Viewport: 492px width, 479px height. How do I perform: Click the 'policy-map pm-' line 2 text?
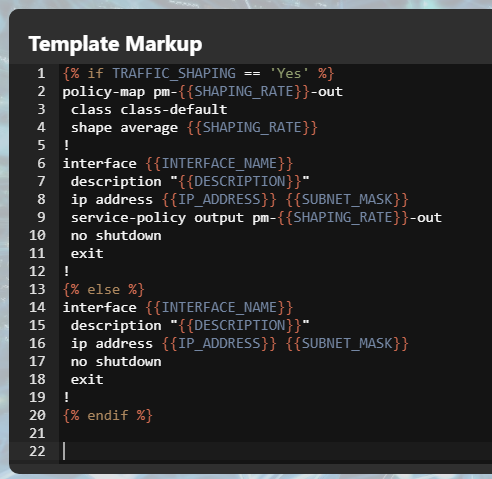pyautogui.click(x=120, y=92)
